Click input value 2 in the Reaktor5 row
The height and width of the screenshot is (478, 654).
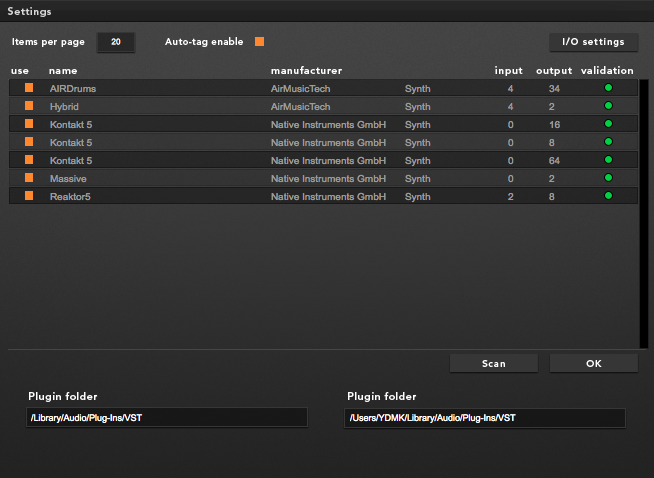510,196
